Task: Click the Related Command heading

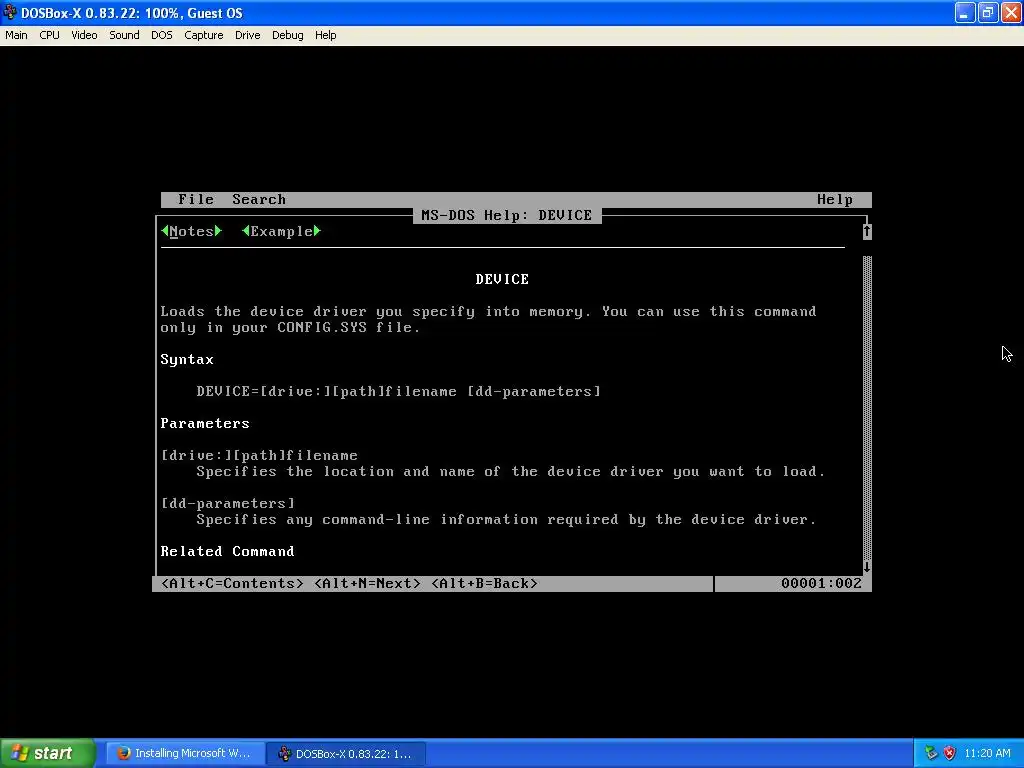Action: click(227, 551)
